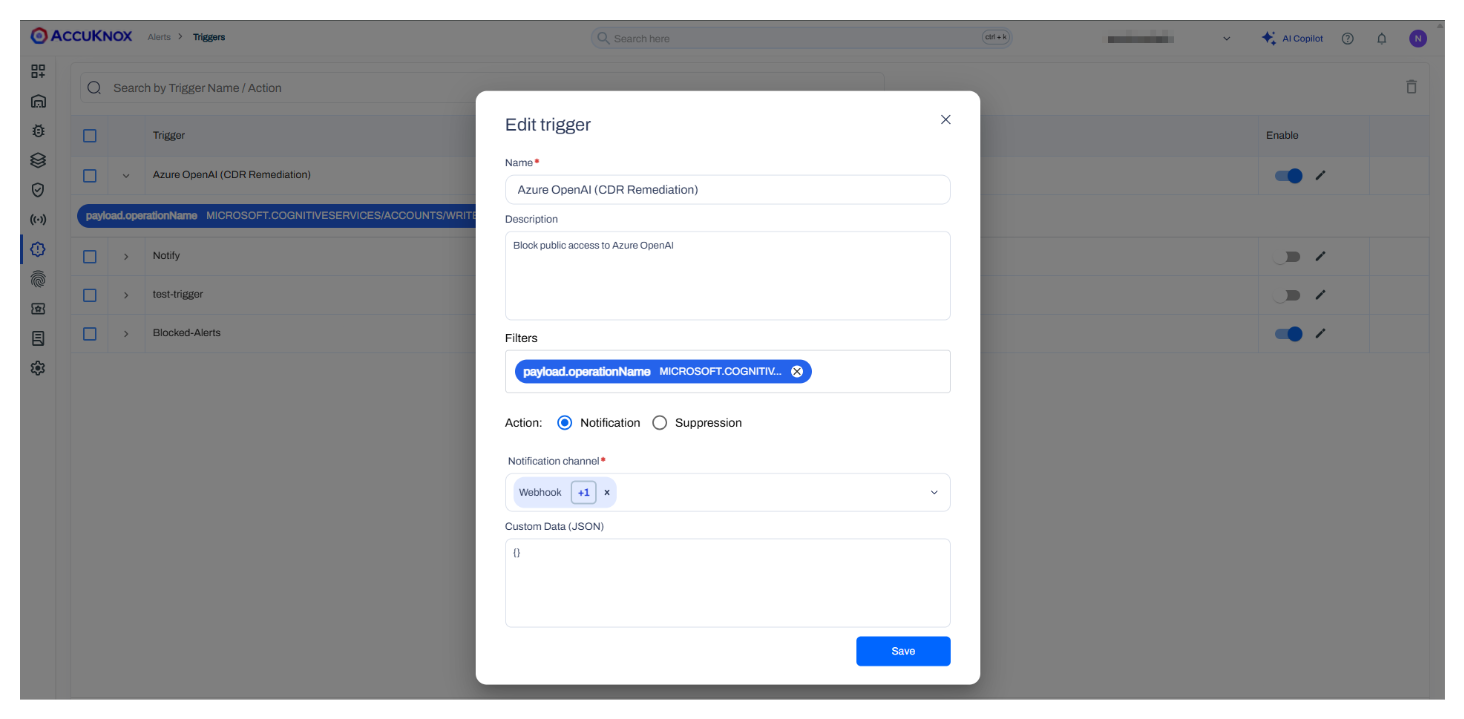Click the Save button
This screenshot has height=719, width=1464.
tap(902, 651)
